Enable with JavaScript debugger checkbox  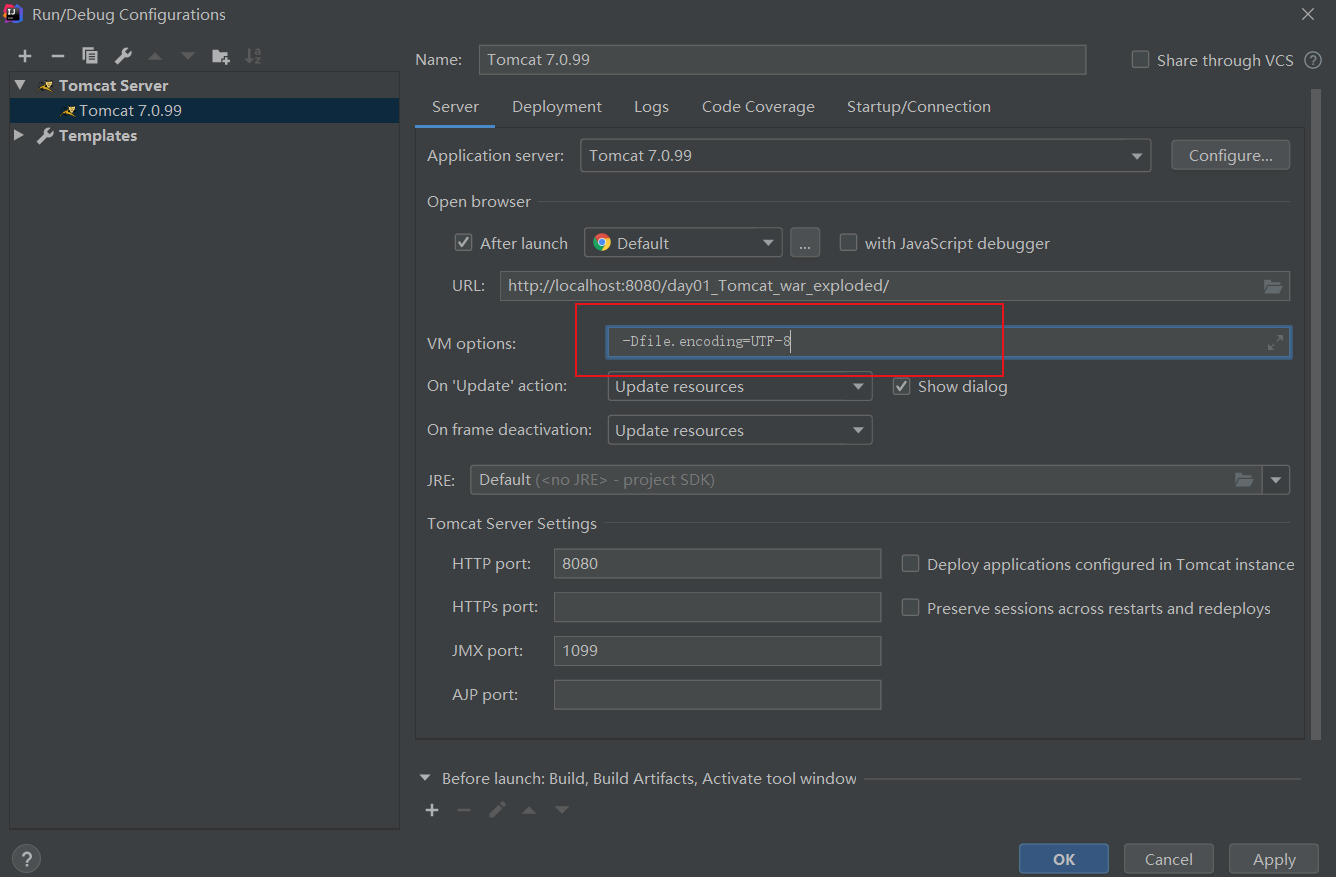click(848, 243)
